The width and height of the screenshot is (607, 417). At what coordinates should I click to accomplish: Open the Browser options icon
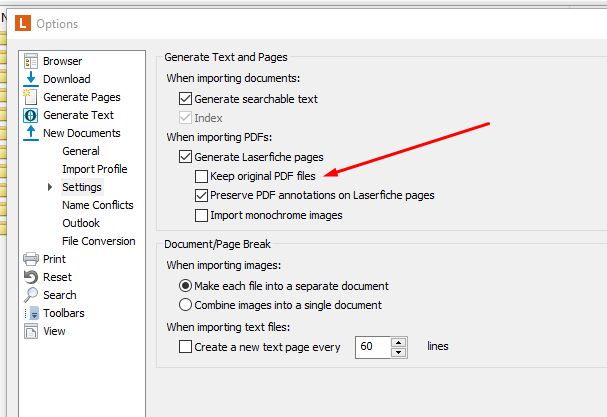pyautogui.click(x=31, y=61)
